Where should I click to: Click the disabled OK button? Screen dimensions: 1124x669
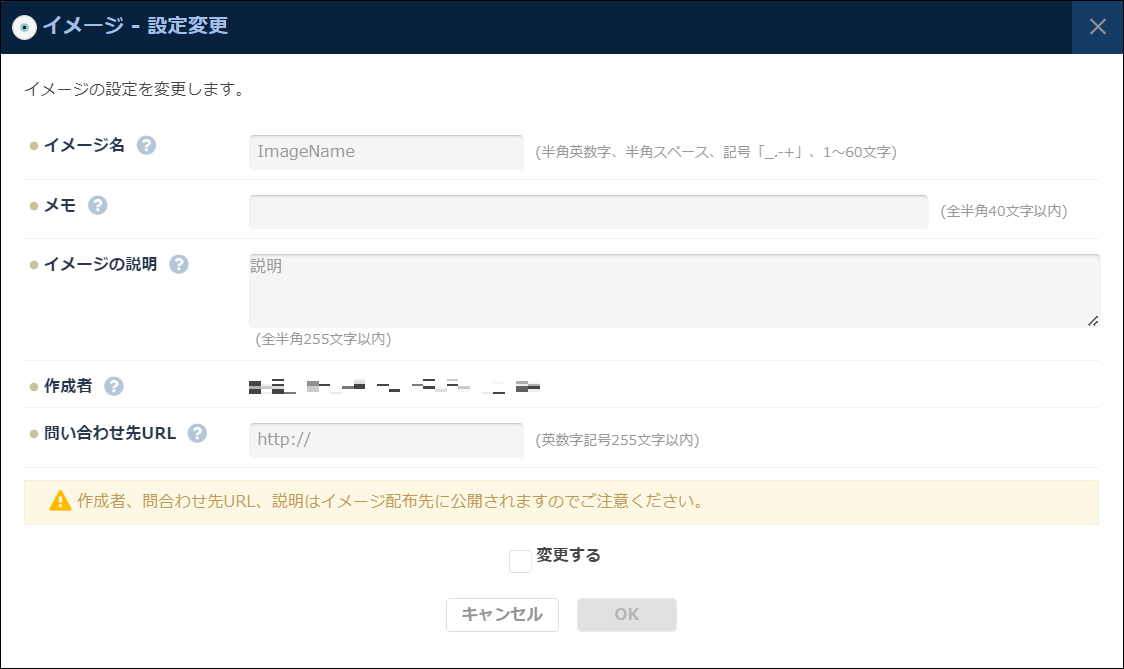pyautogui.click(x=626, y=614)
